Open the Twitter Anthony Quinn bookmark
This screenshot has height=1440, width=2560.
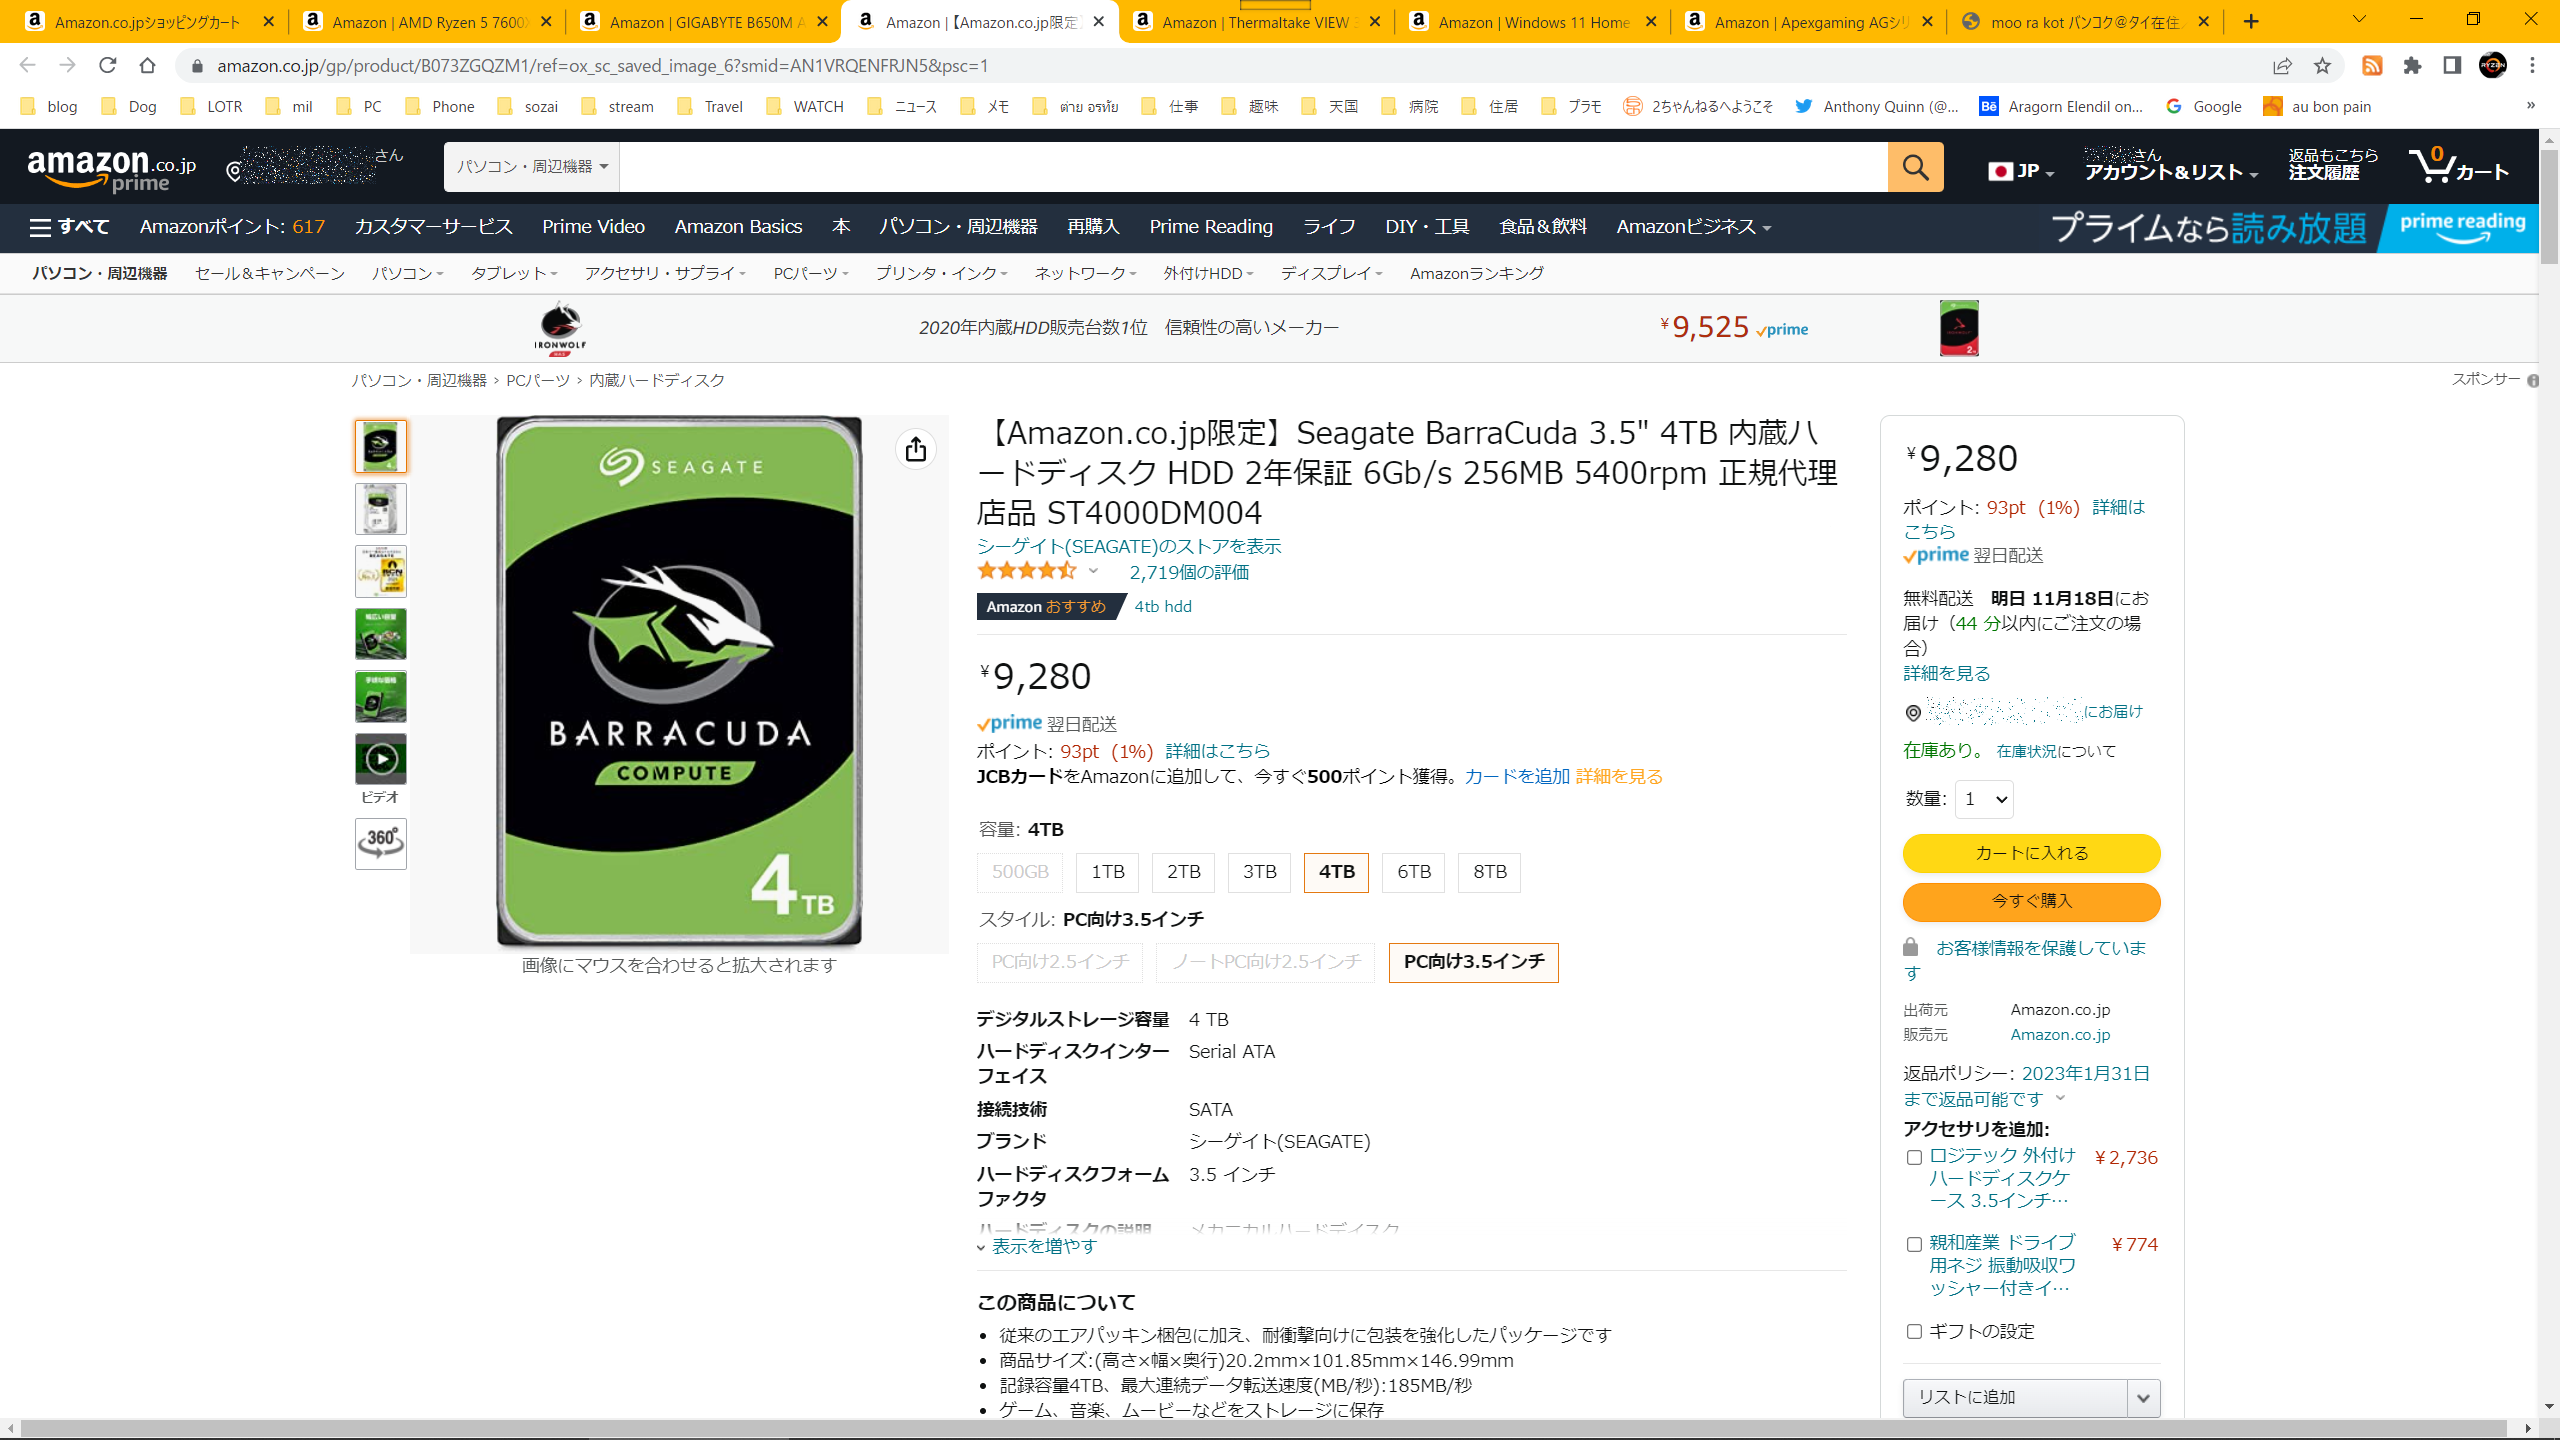pyautogui.click(x=1877, y=107)
